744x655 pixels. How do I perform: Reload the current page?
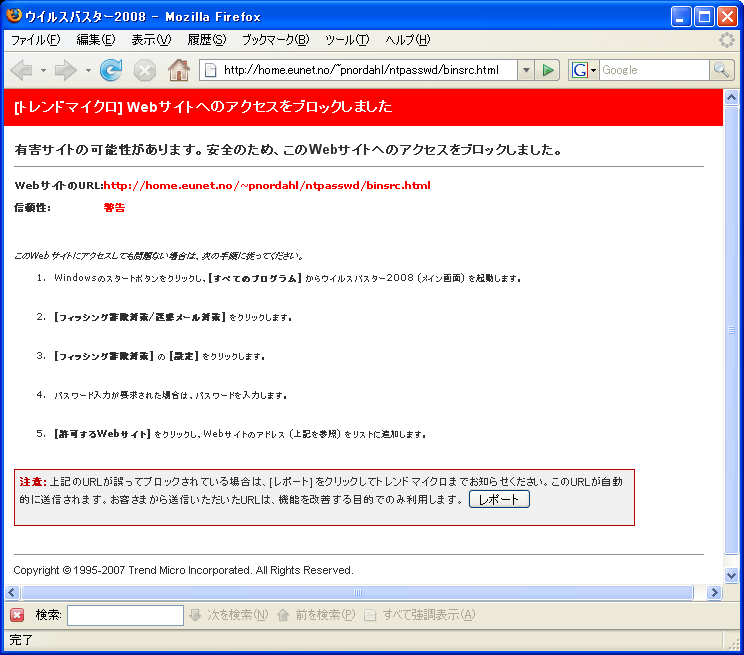(x=111, y=70)
